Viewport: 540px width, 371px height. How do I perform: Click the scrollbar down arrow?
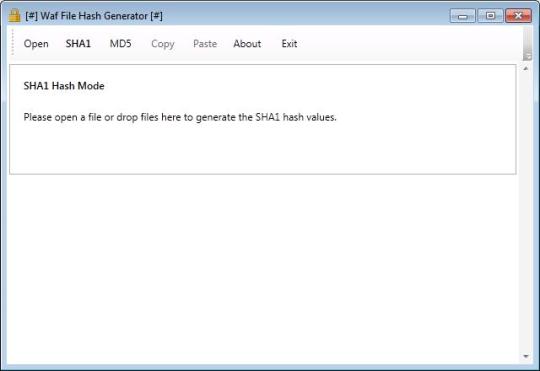526,356
